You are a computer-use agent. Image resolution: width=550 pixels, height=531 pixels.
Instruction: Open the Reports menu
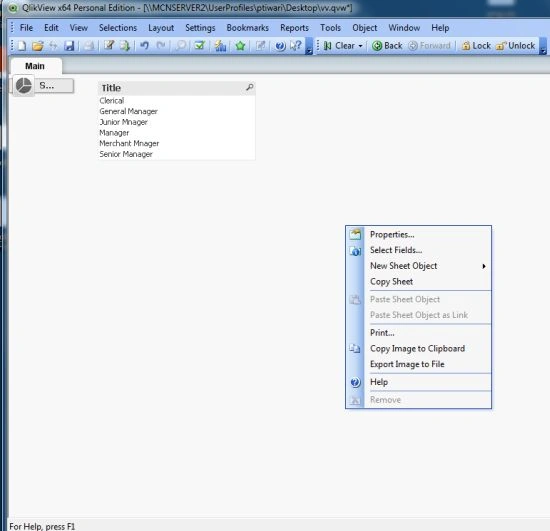click(x=294, y=28)
